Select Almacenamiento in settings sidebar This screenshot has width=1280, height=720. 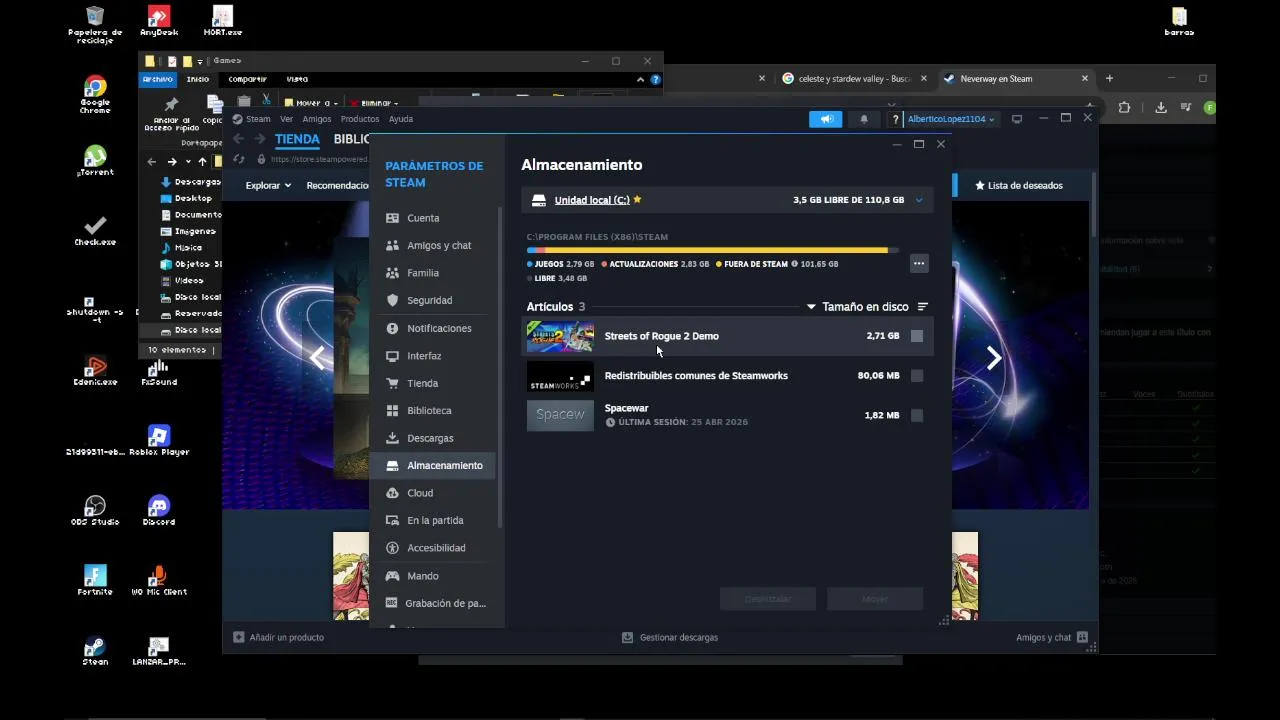(x=435, y=466)
